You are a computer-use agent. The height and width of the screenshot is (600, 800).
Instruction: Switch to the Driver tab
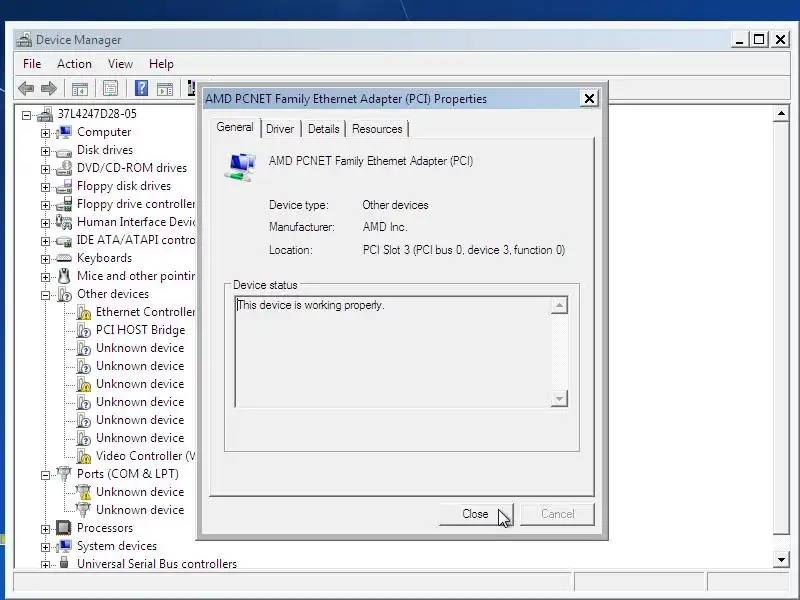280,129
